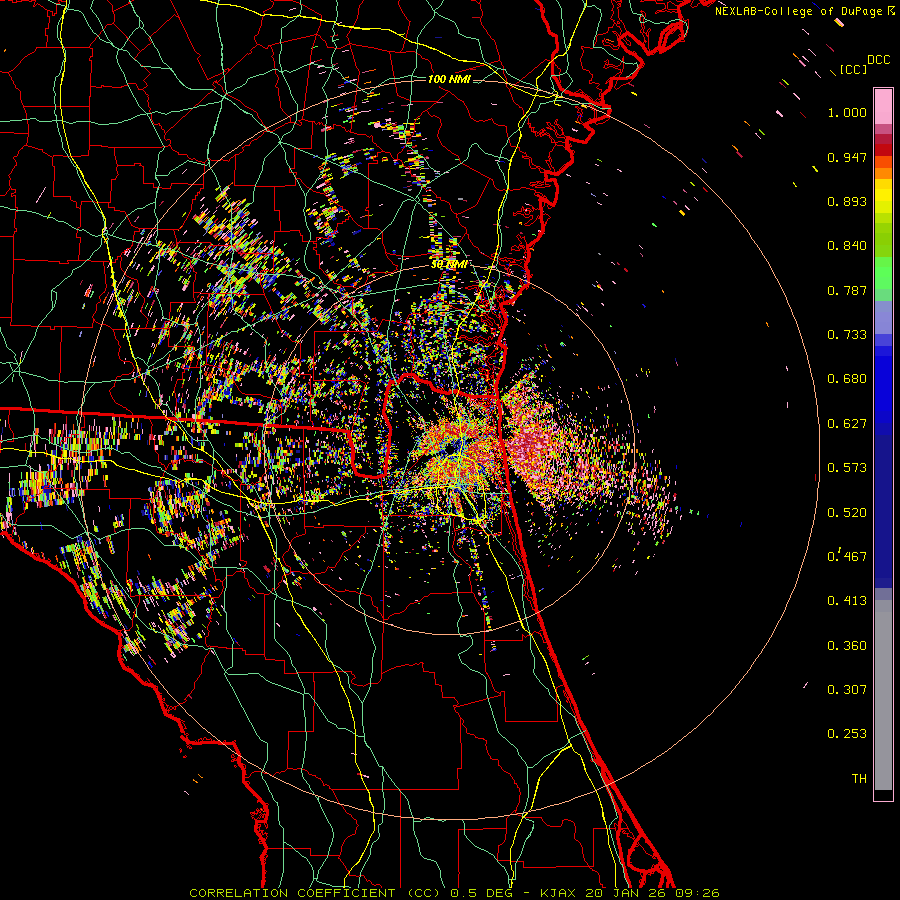Select the 0.360 scale value

pyautogui.click(x=847, y=646)
